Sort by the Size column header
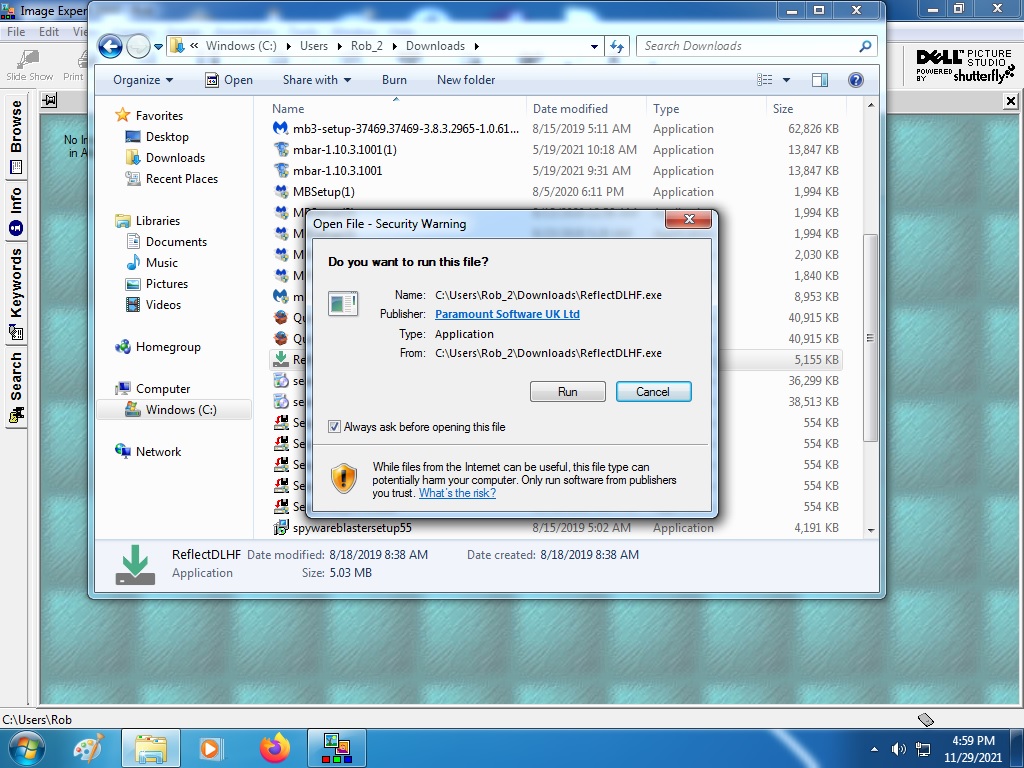This screenshot has height=768, width=1024. click(x=806, y=109)
